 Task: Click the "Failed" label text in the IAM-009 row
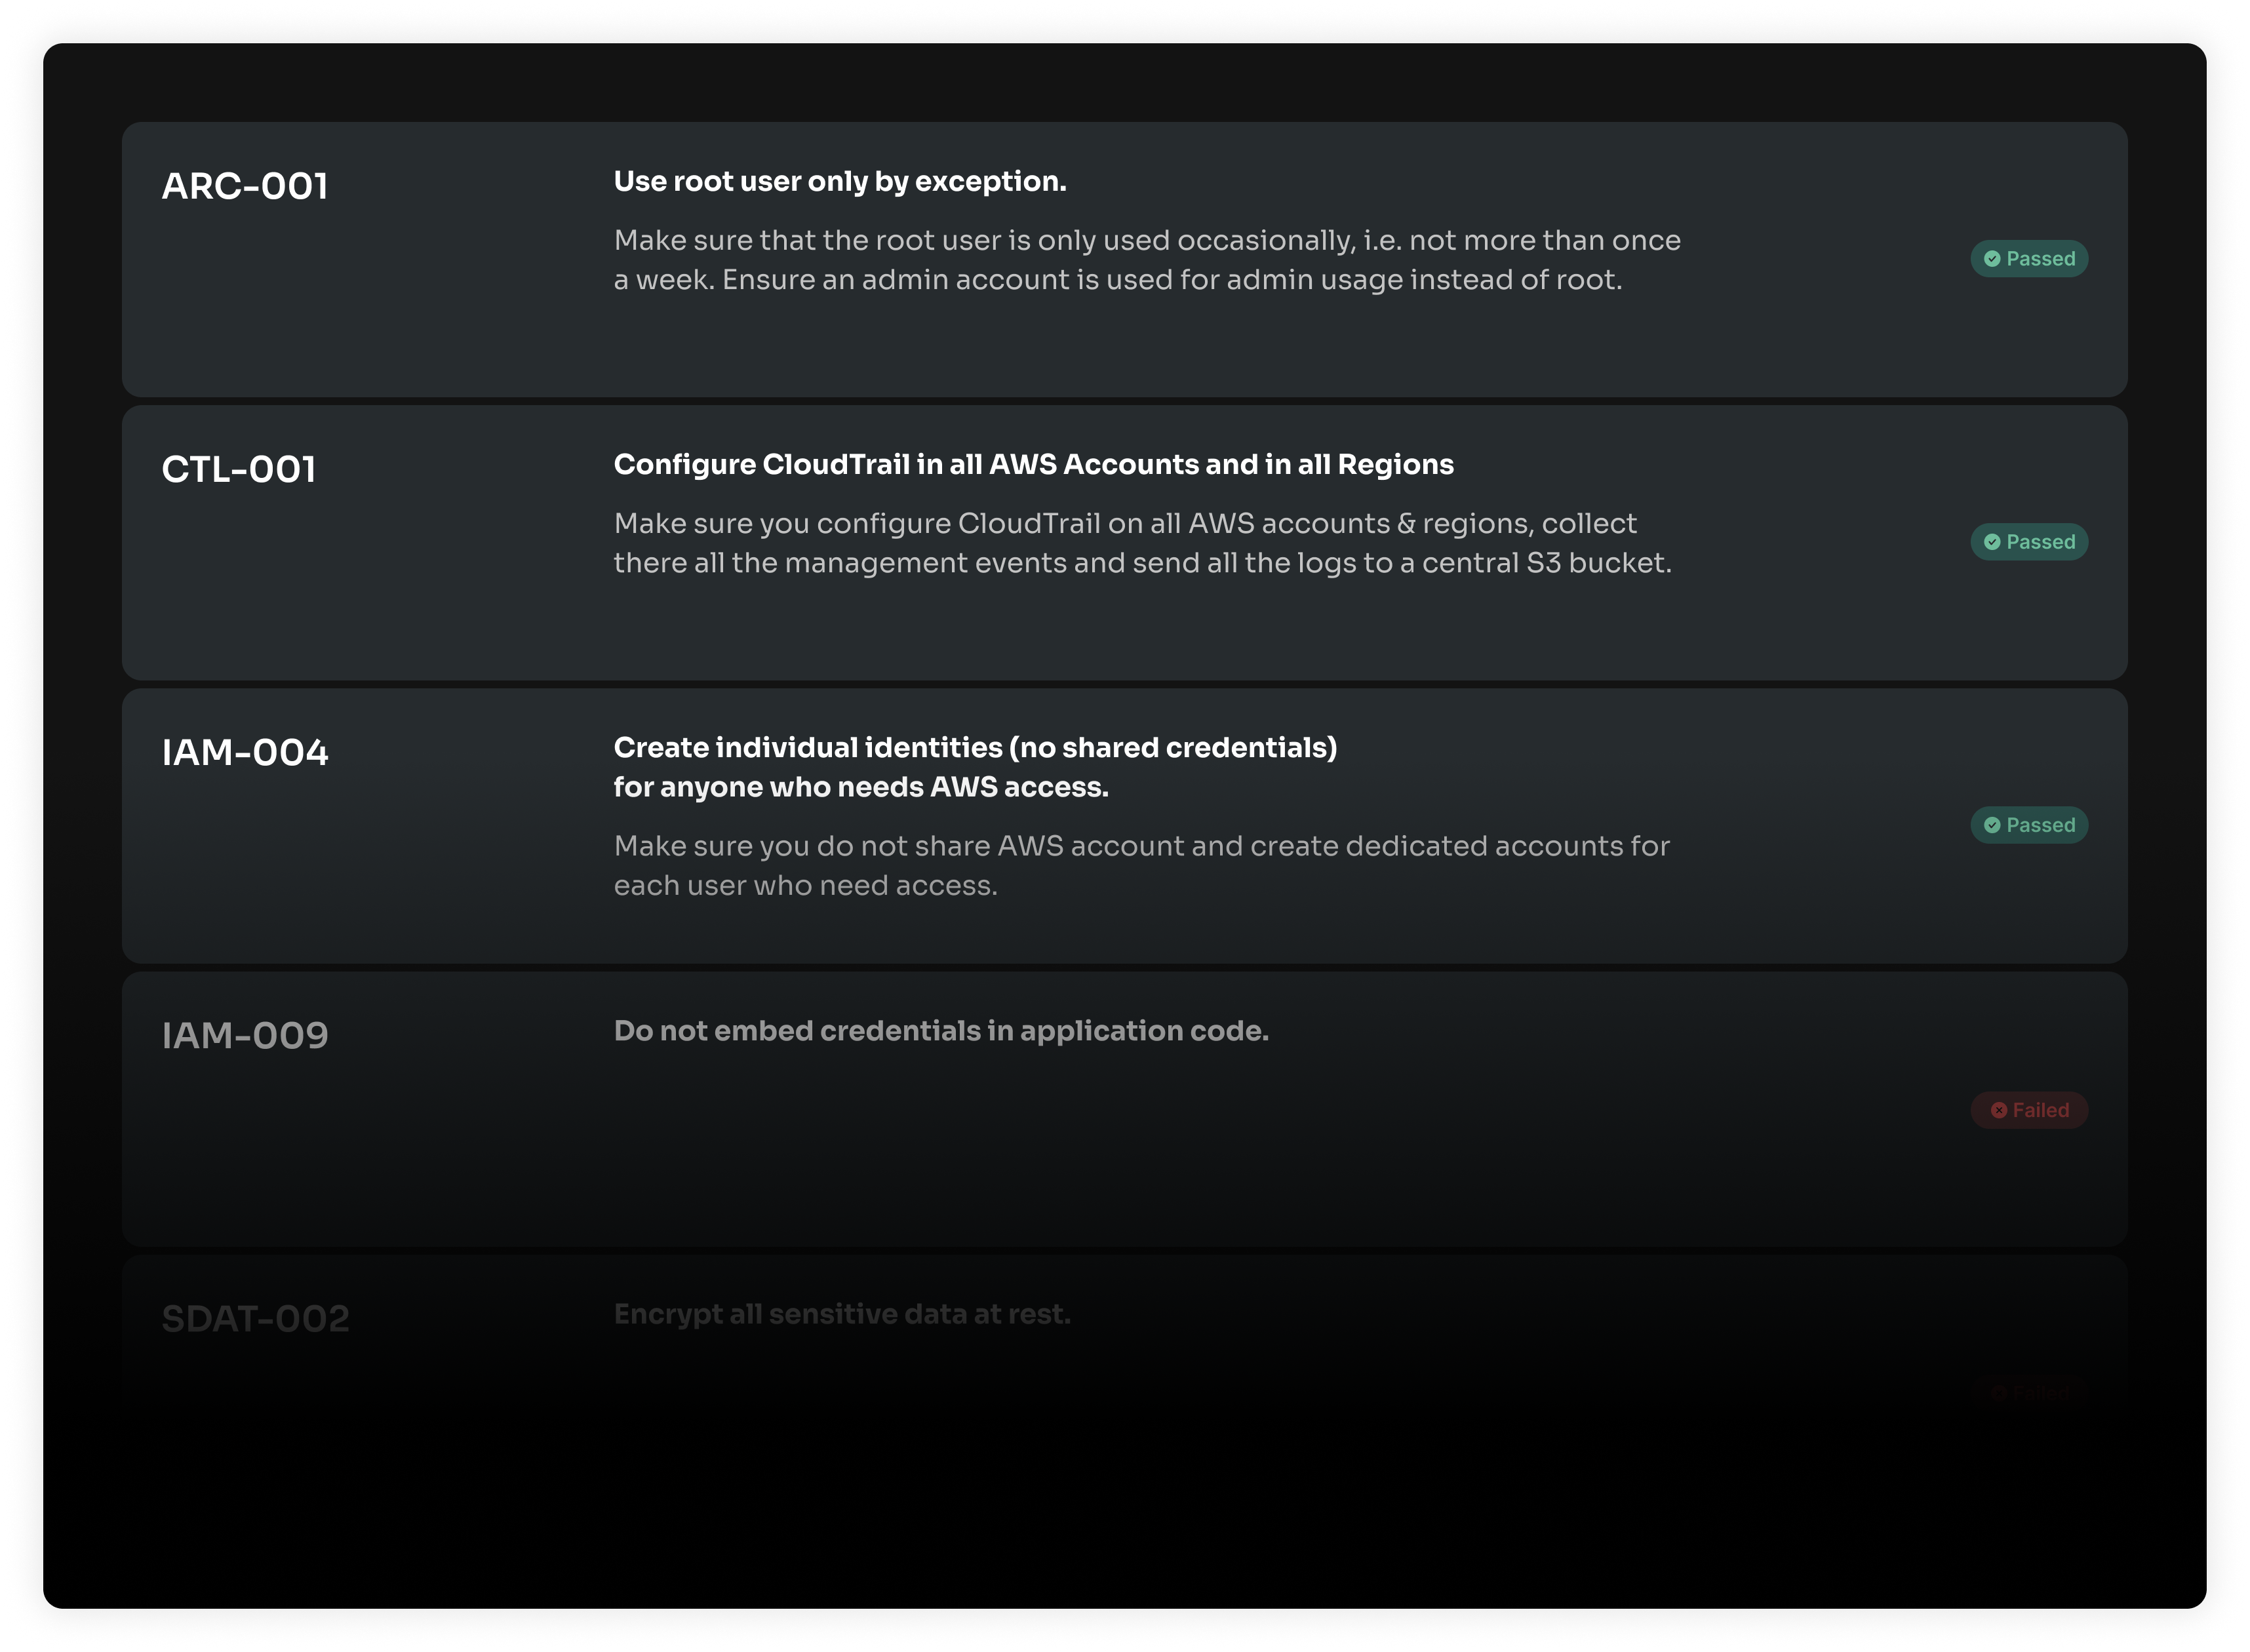2040,1110
